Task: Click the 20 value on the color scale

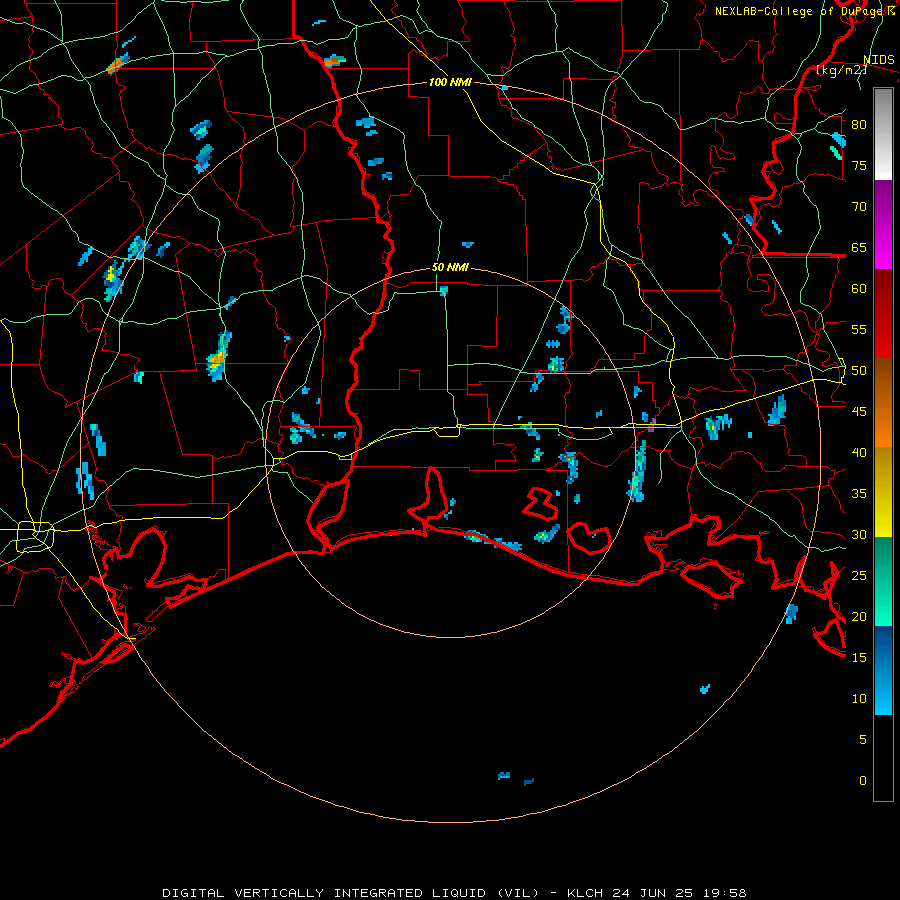Action: (x=859, y=616)
